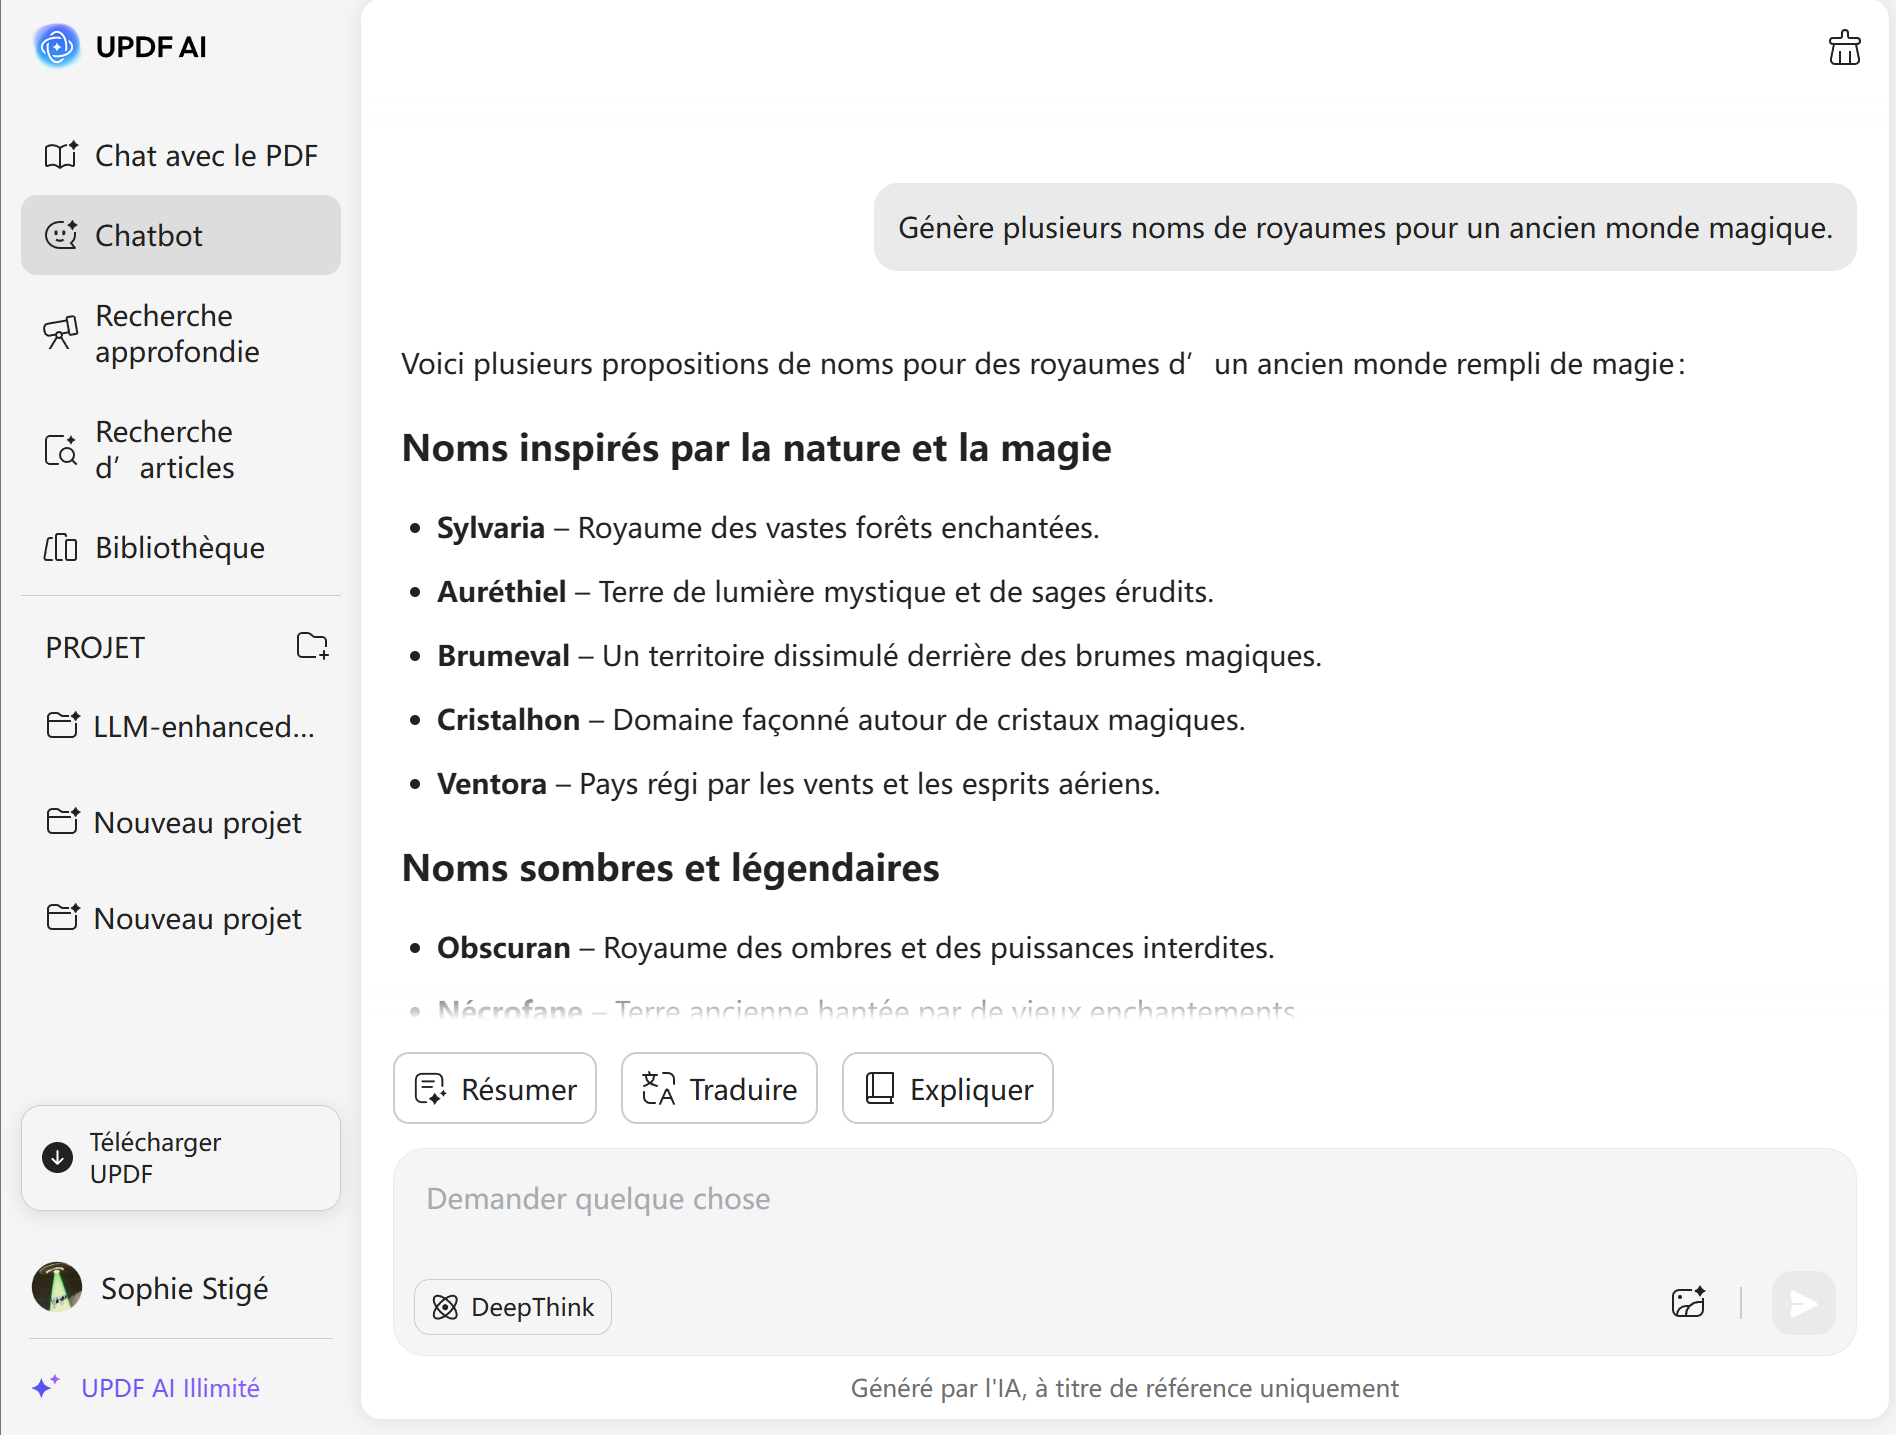Select the Chatbot menu item
The image size is (1896, 1435).
click(x=181, y=236)
